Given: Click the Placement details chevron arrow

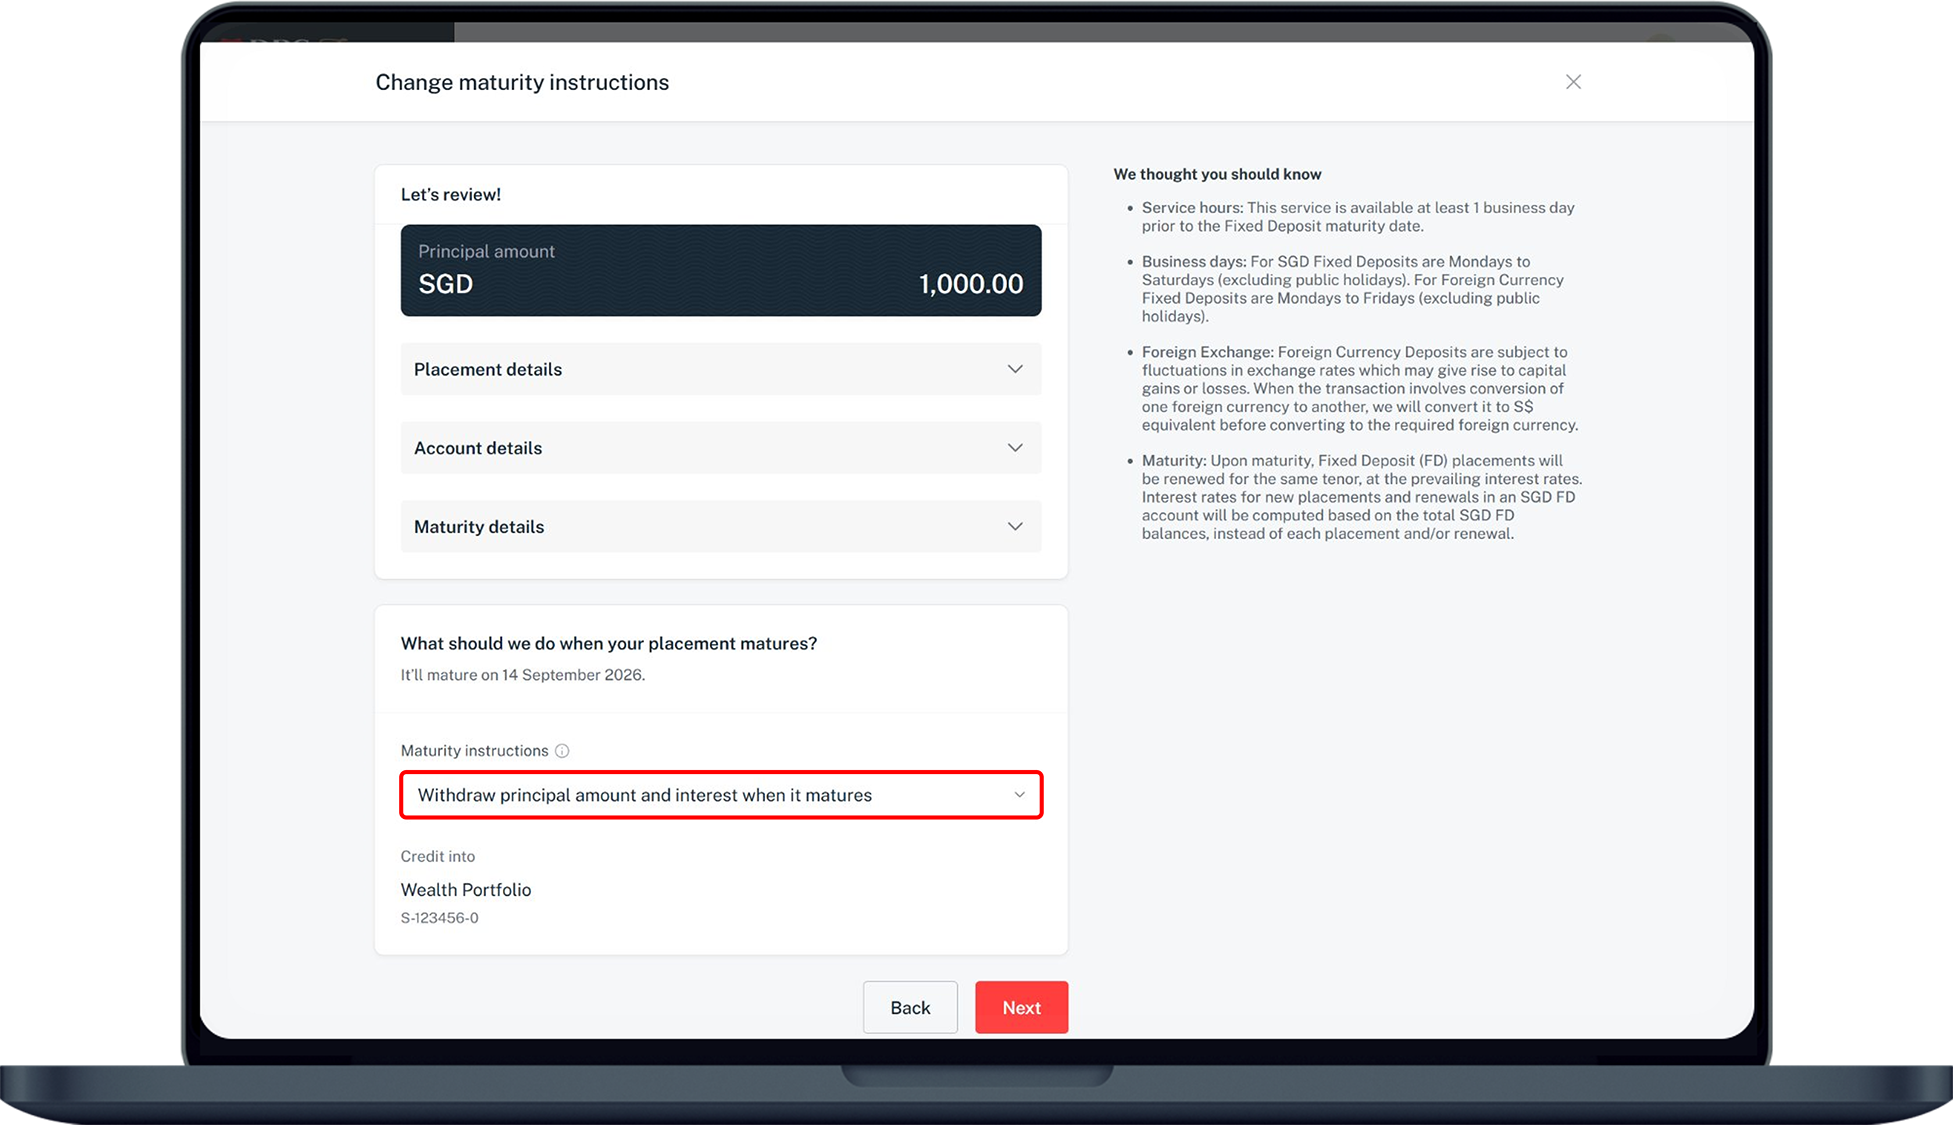Looking at the screenshot, I should coord(1015,369).
